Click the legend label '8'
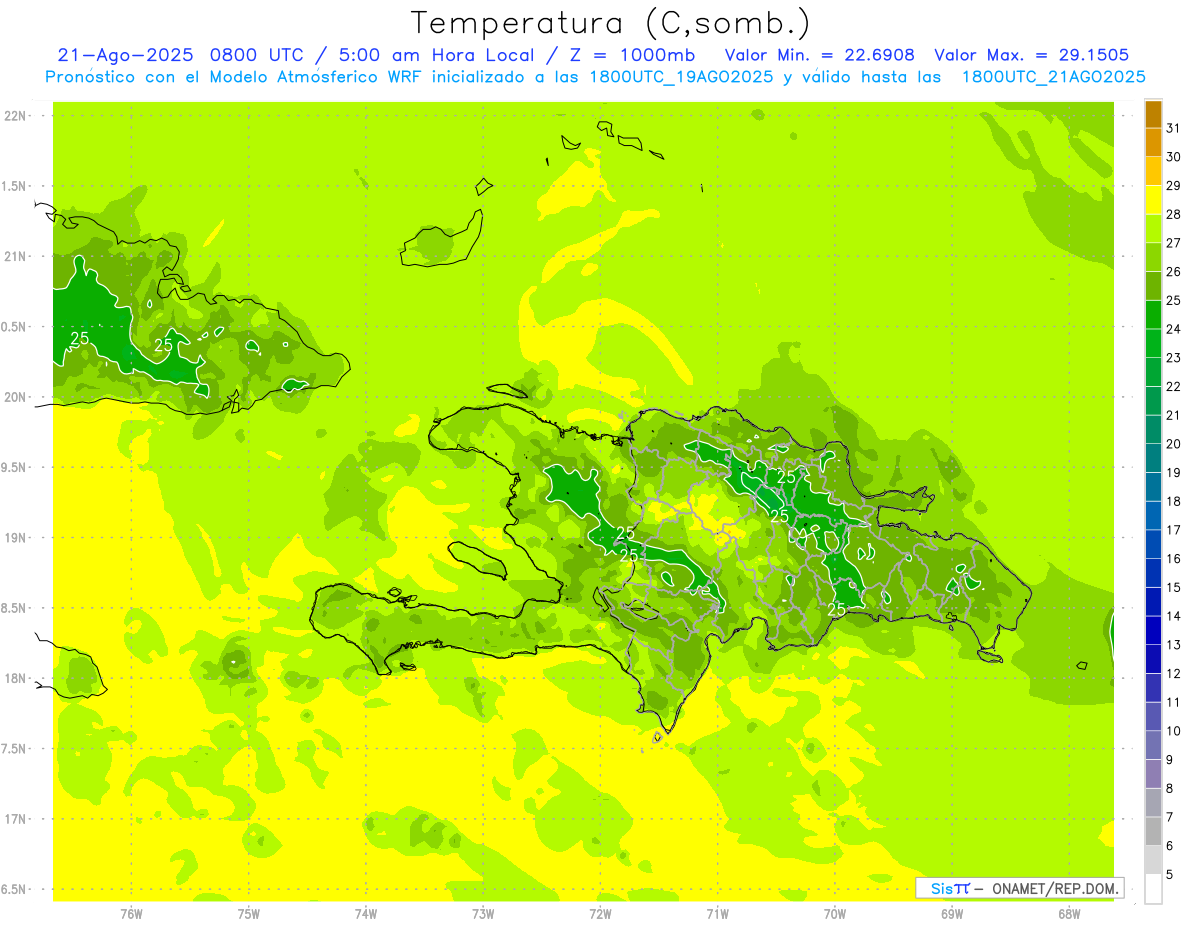 1170,788
